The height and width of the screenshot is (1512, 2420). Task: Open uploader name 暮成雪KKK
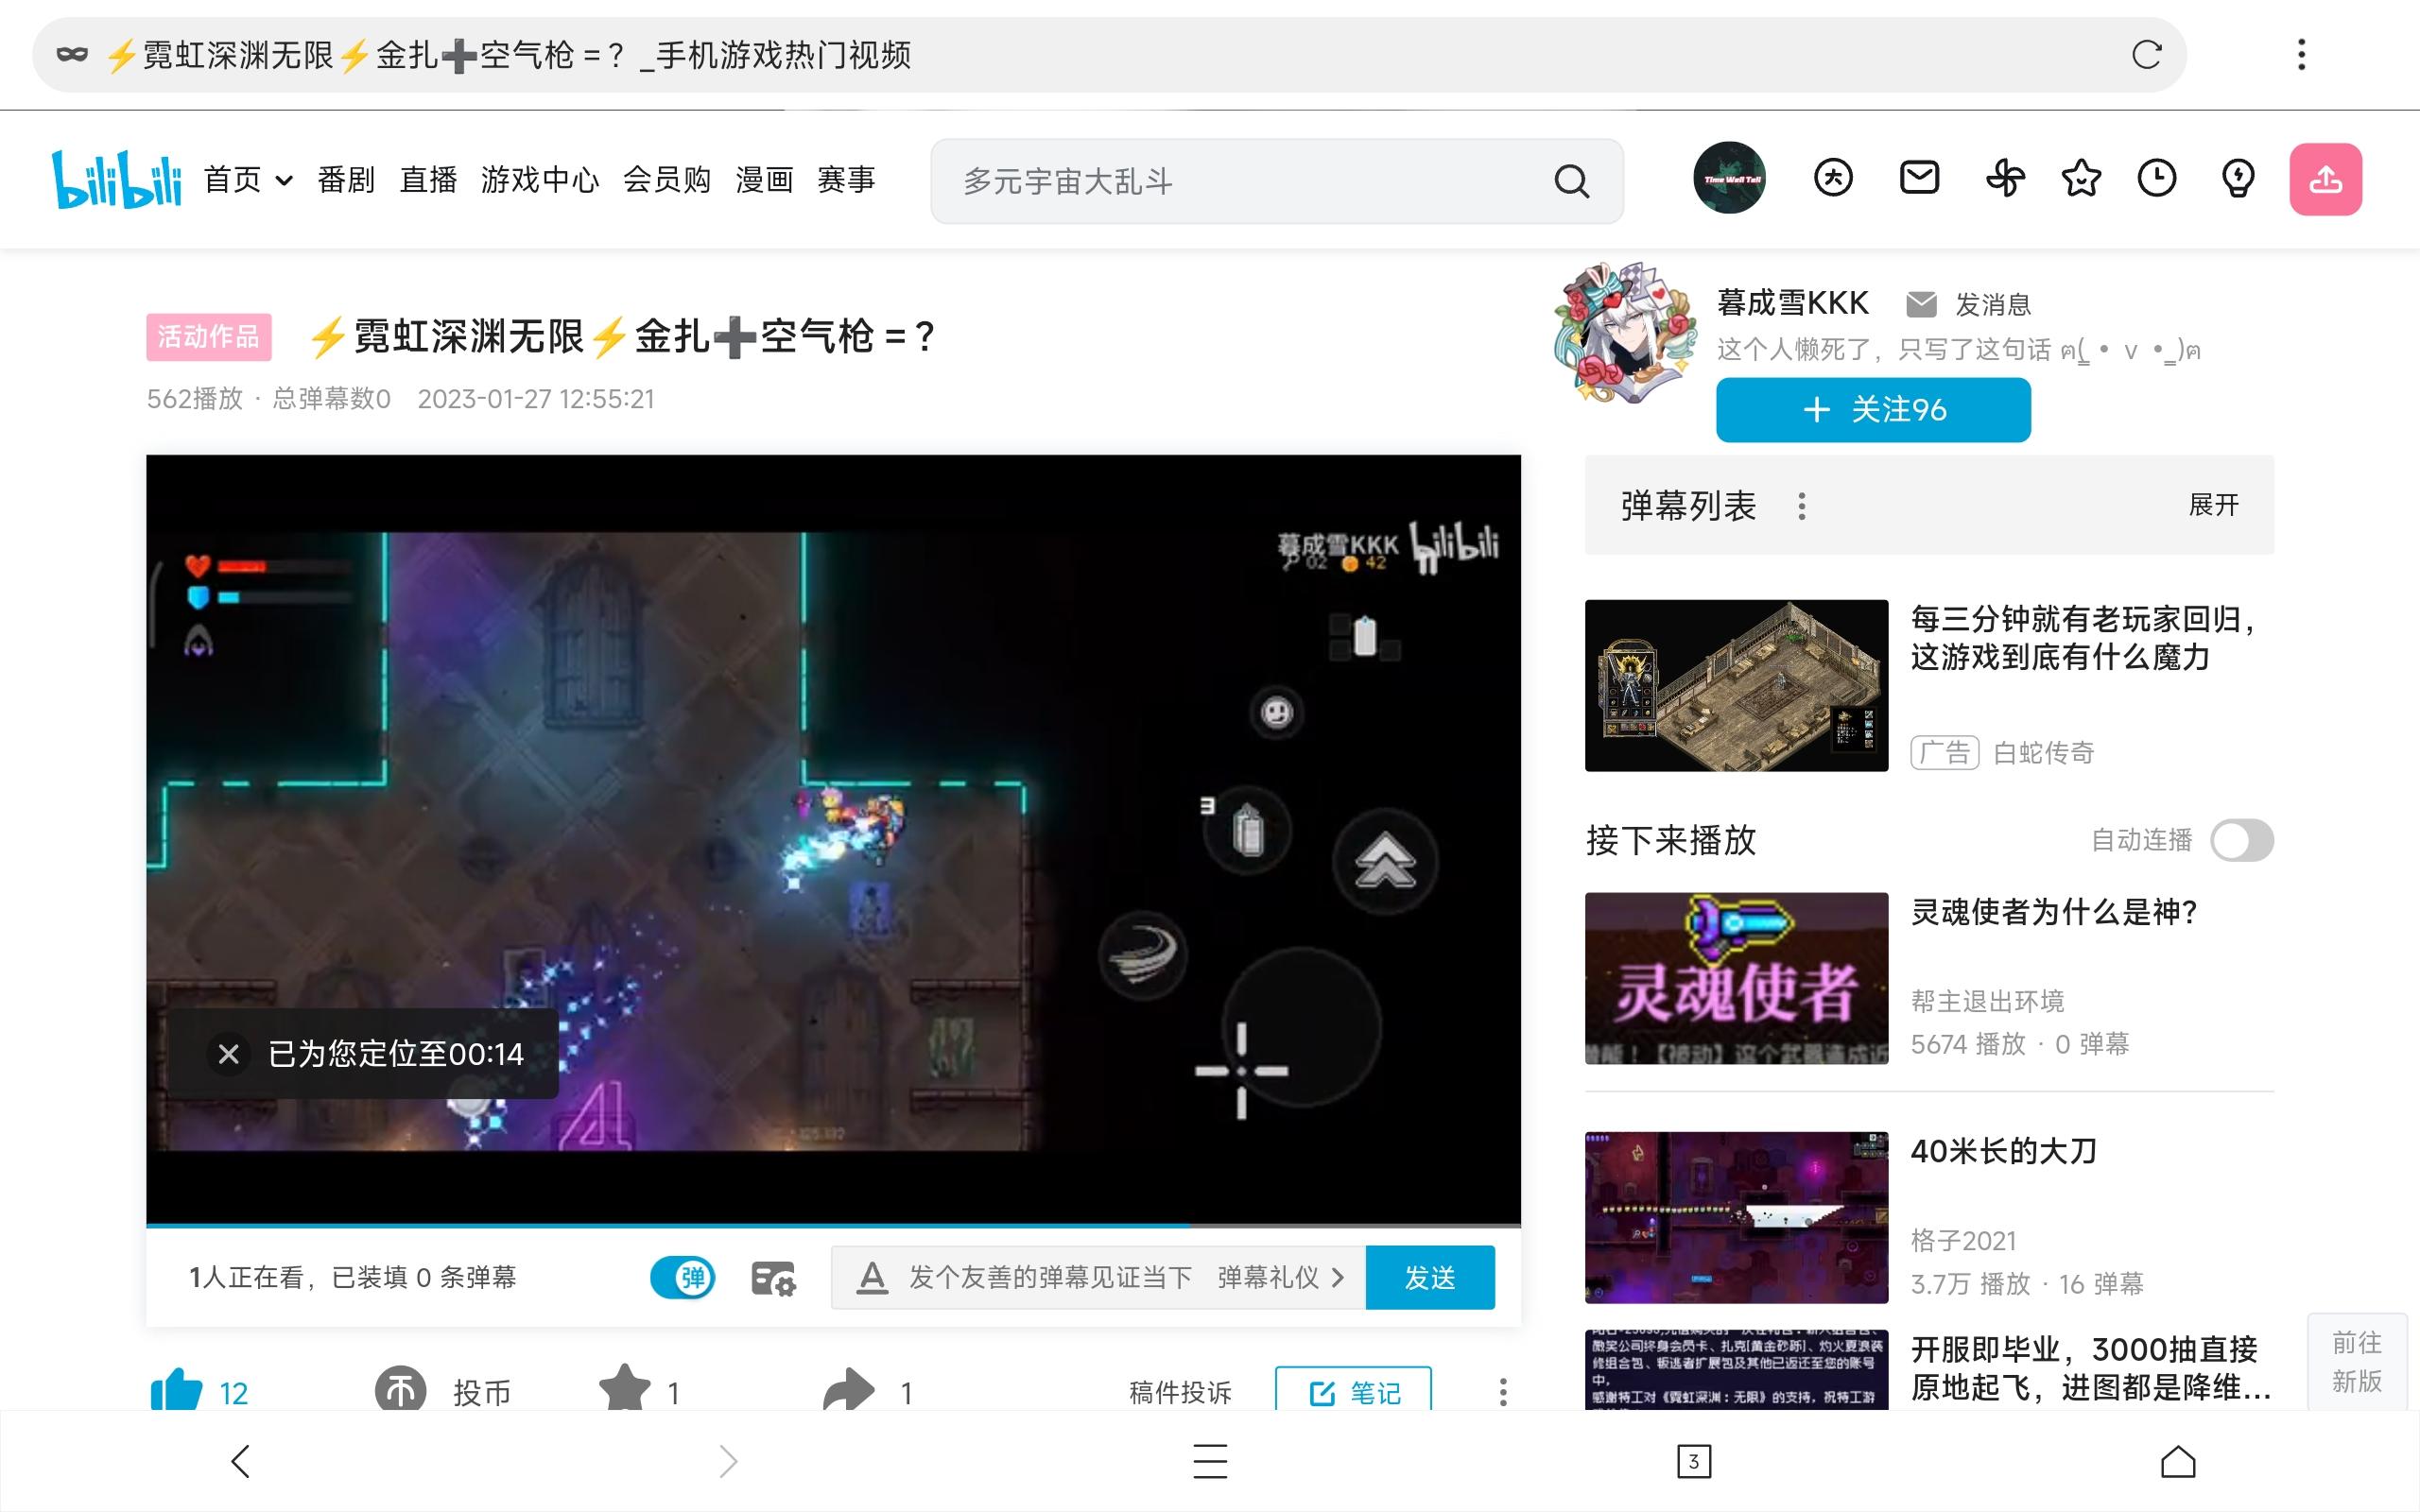(x=1793, y=303)
